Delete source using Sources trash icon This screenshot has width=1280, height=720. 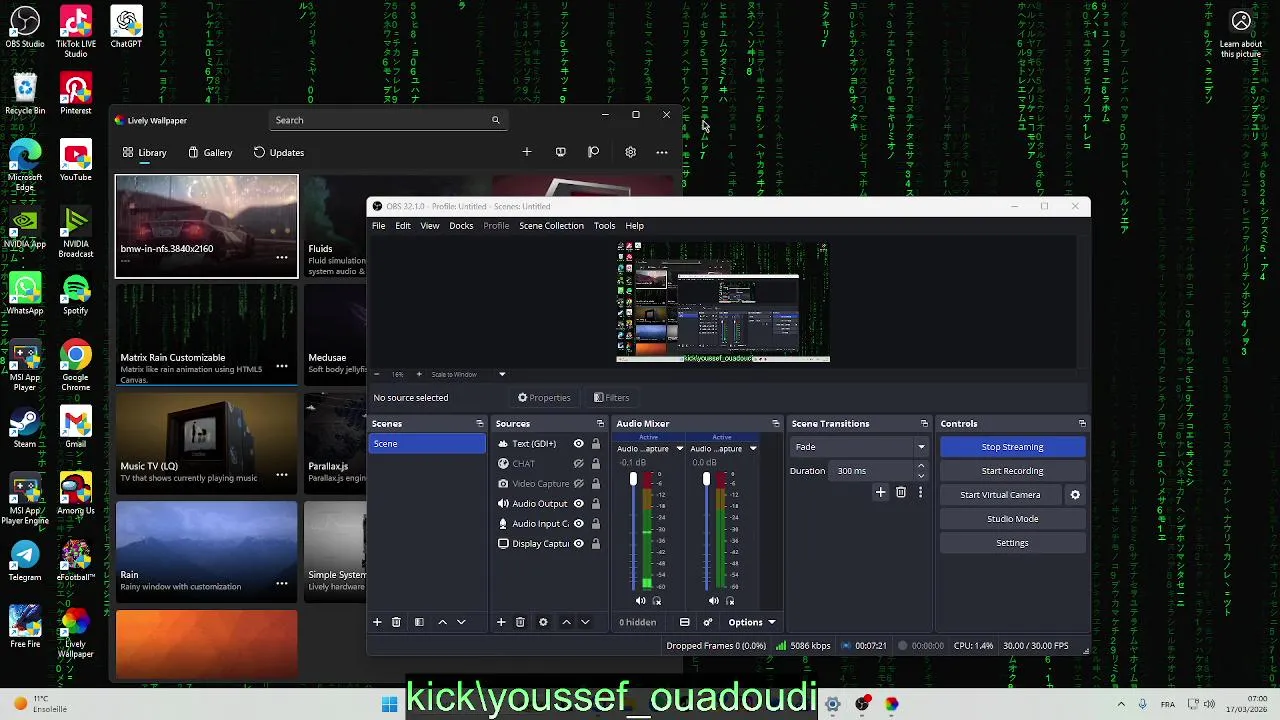click(520, 622)
